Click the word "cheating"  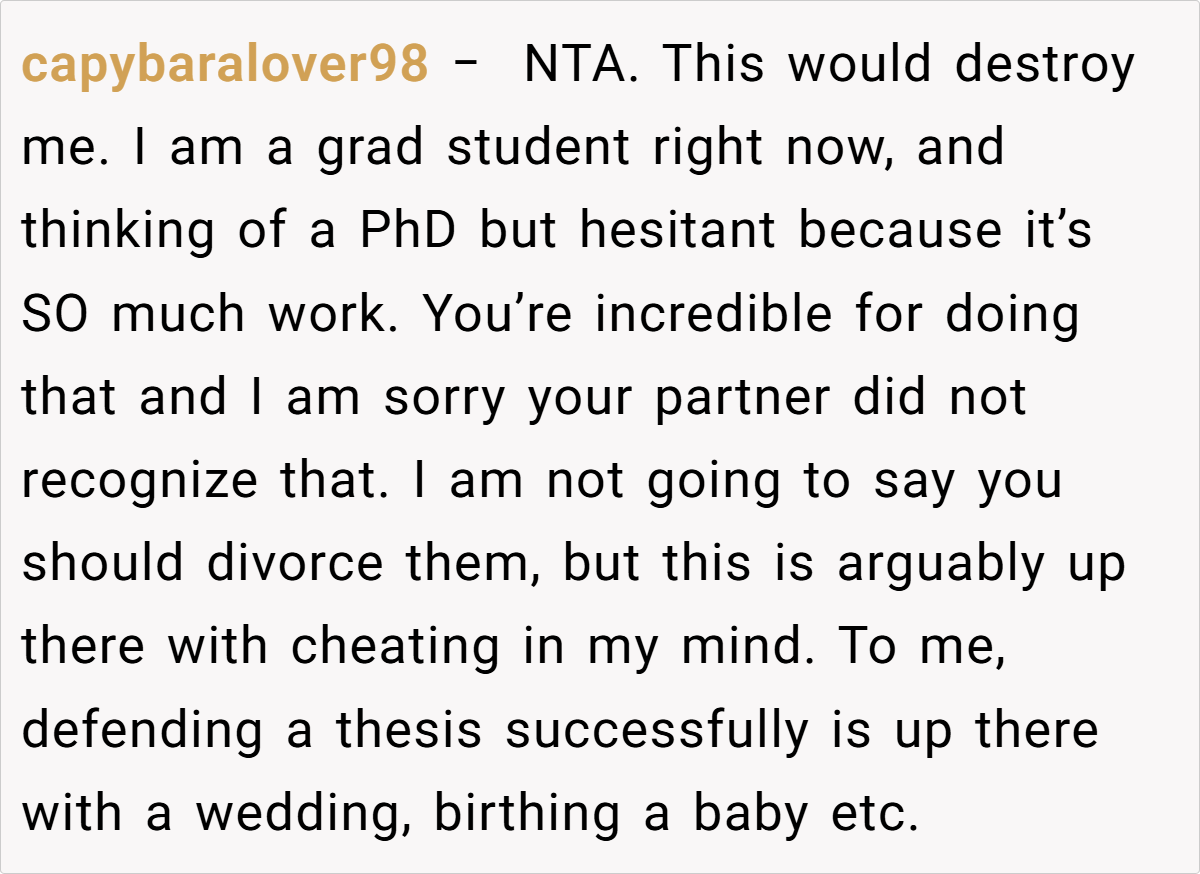click(395, 647)
